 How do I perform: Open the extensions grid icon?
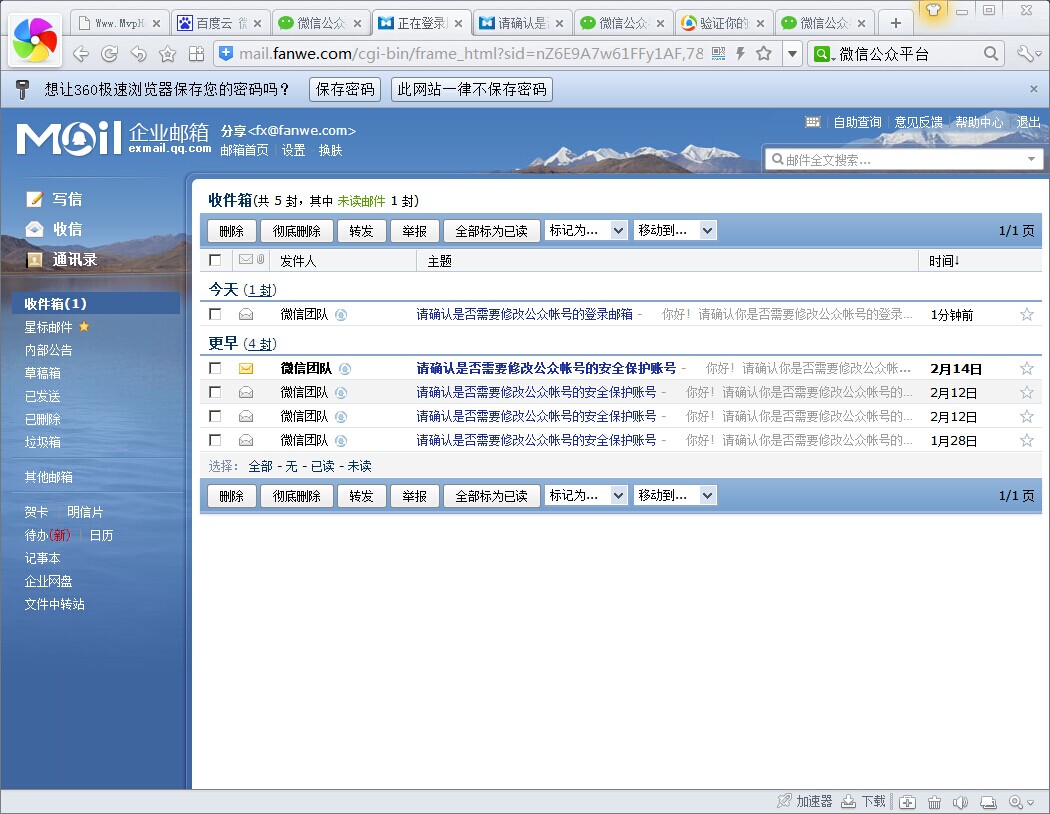point(196,54)
